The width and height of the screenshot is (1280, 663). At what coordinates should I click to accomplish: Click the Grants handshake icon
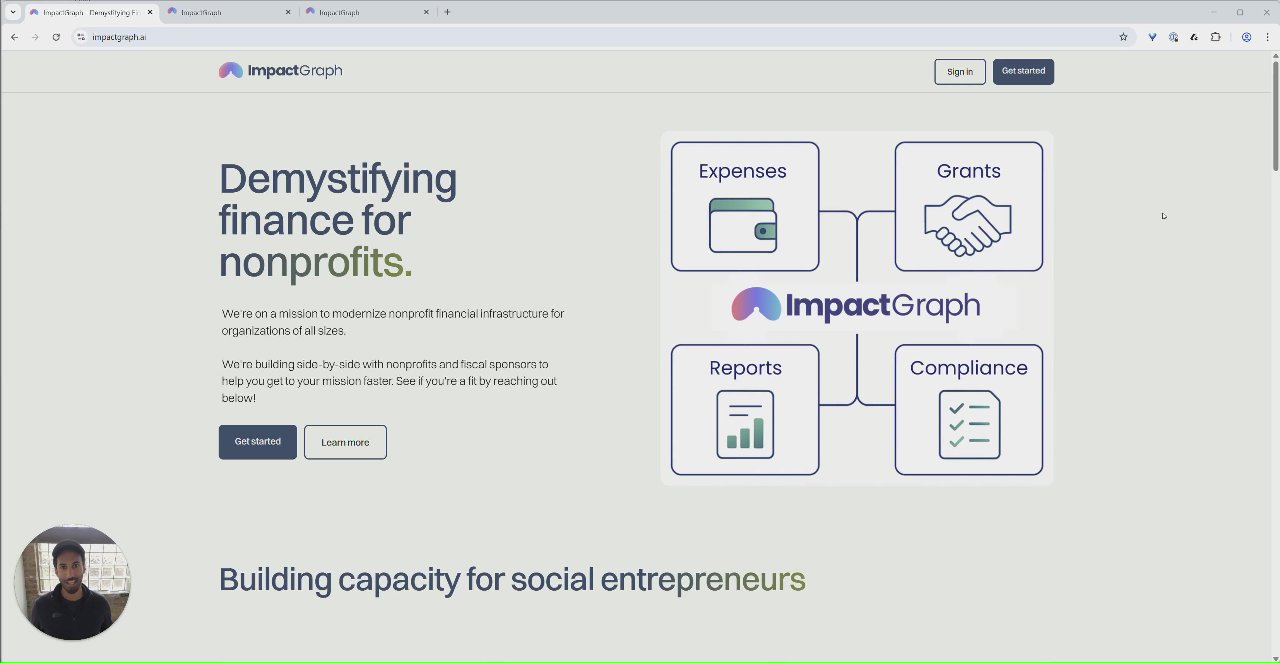tap(968, 225)
